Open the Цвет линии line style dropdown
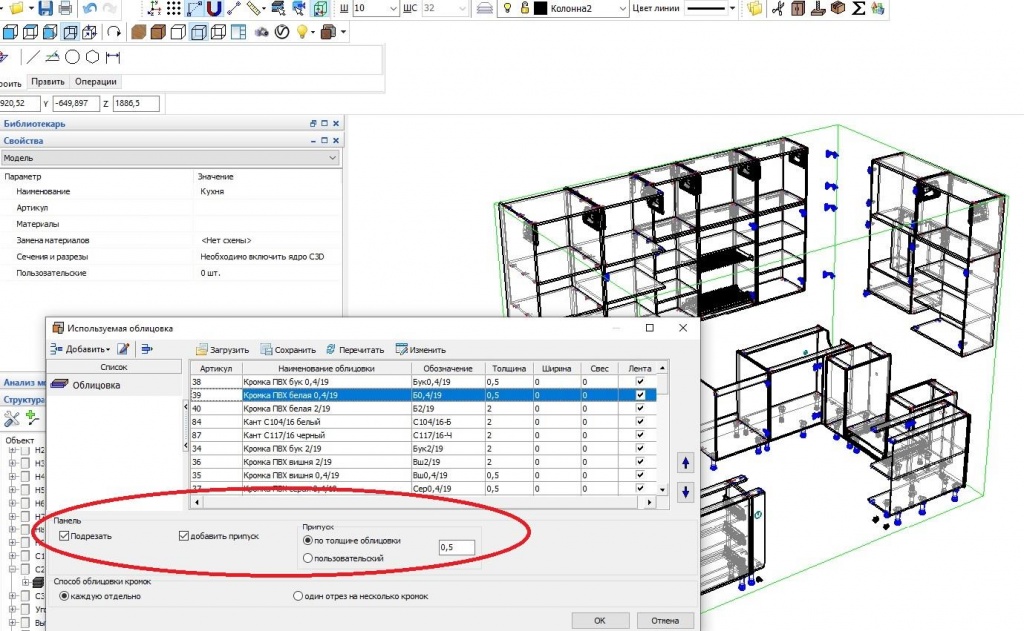This screenshot has width=1024, height=631. point(732,8)
